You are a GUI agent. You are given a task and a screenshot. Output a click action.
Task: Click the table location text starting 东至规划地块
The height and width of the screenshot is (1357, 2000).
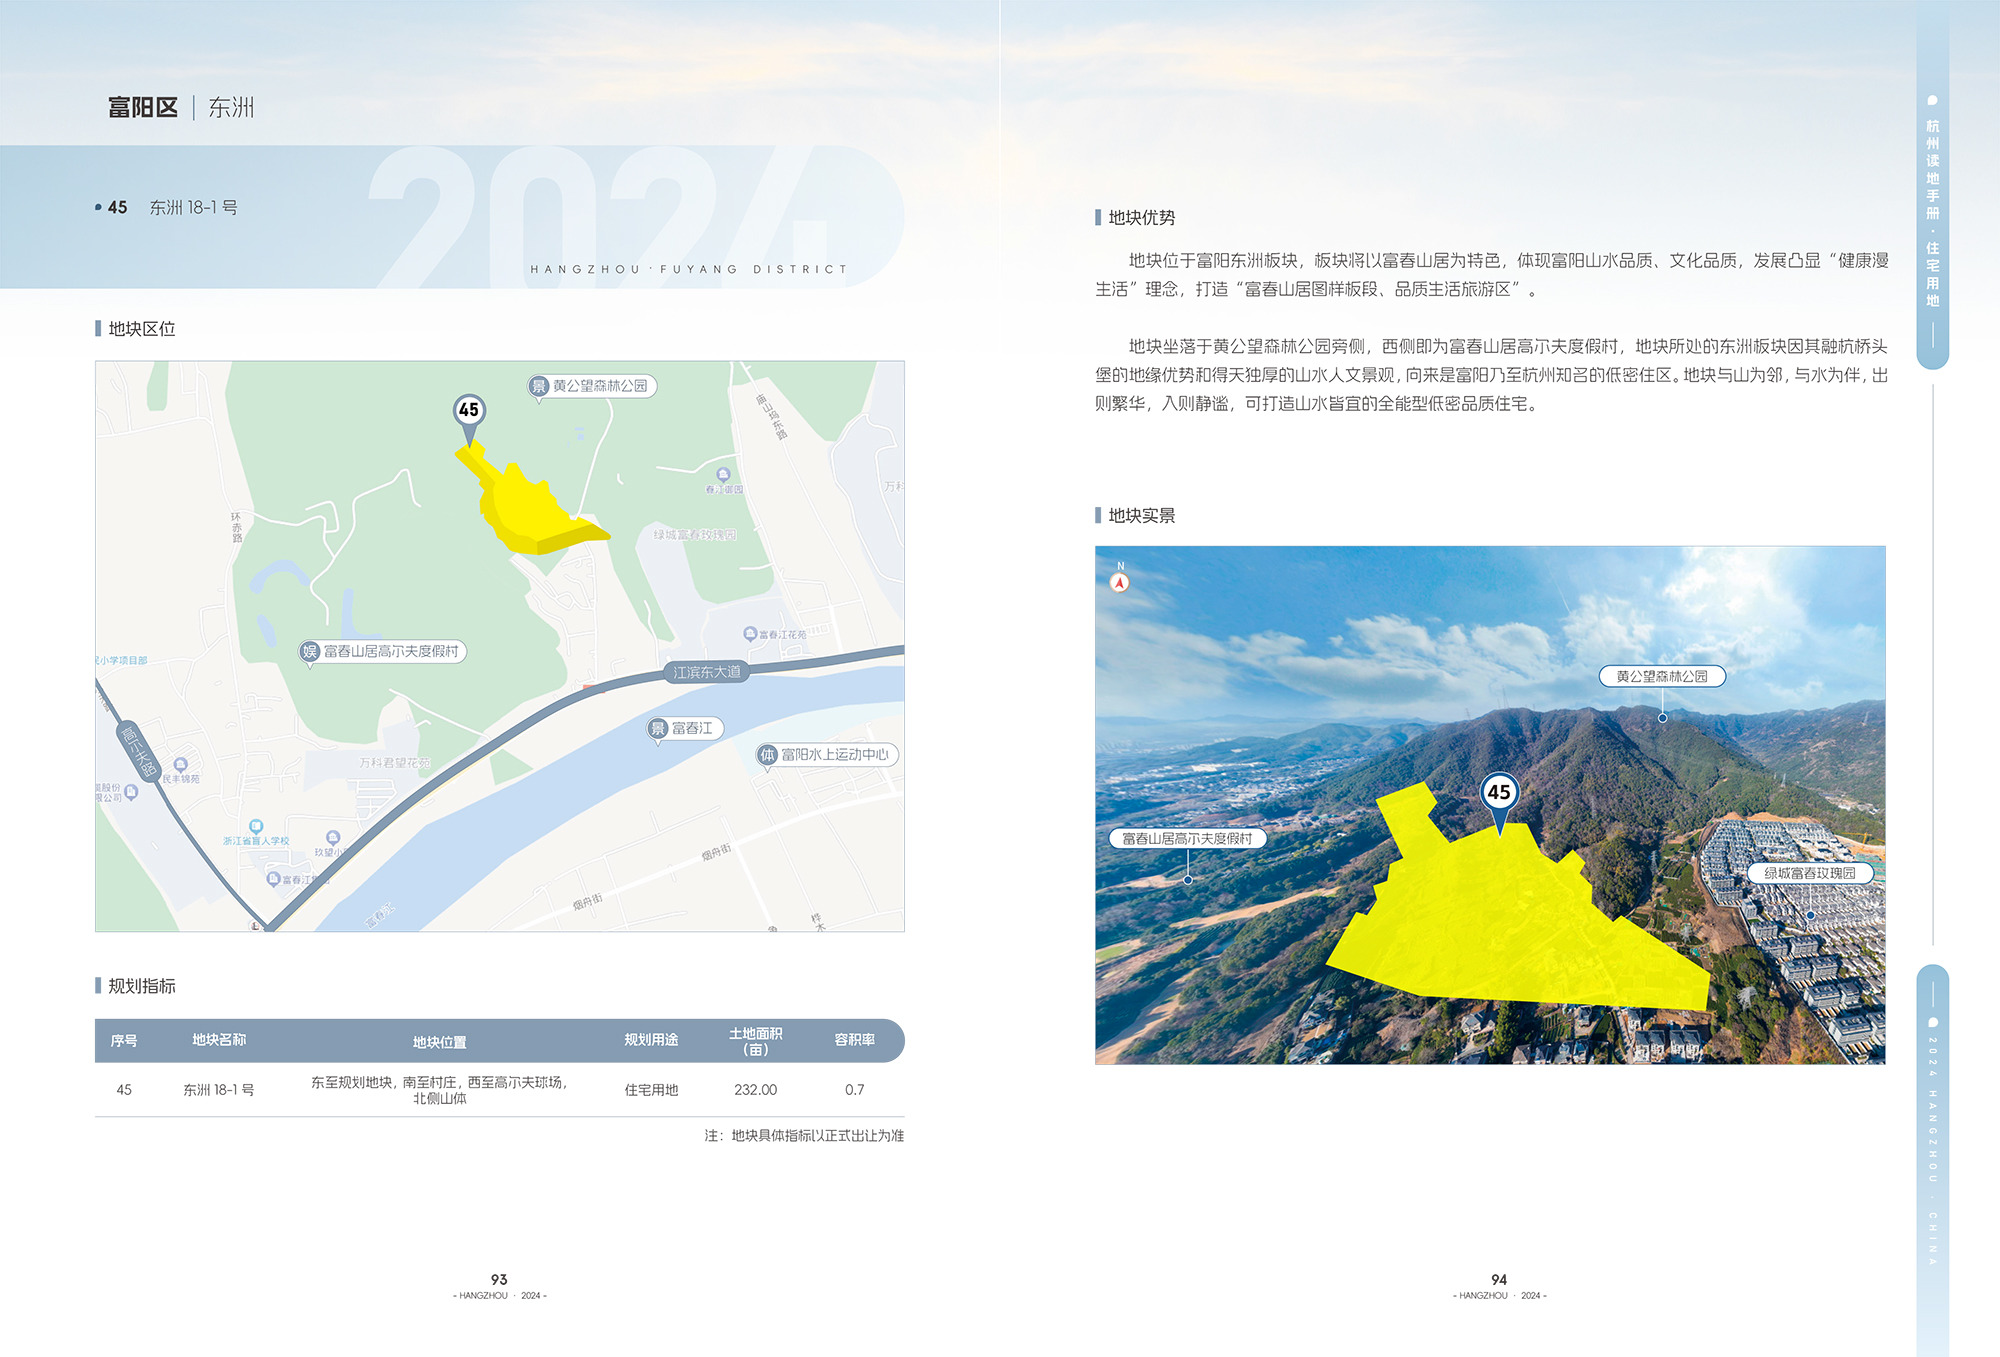tap(440, 1090)
